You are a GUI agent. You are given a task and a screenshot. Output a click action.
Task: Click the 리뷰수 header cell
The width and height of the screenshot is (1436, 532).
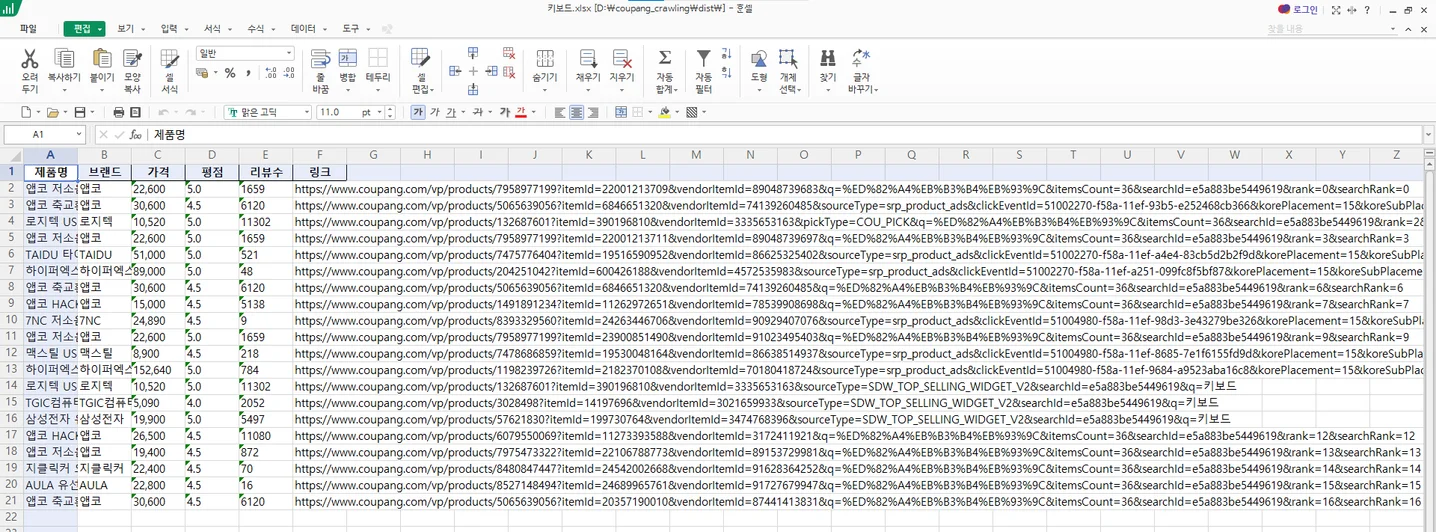pos(266,171)
